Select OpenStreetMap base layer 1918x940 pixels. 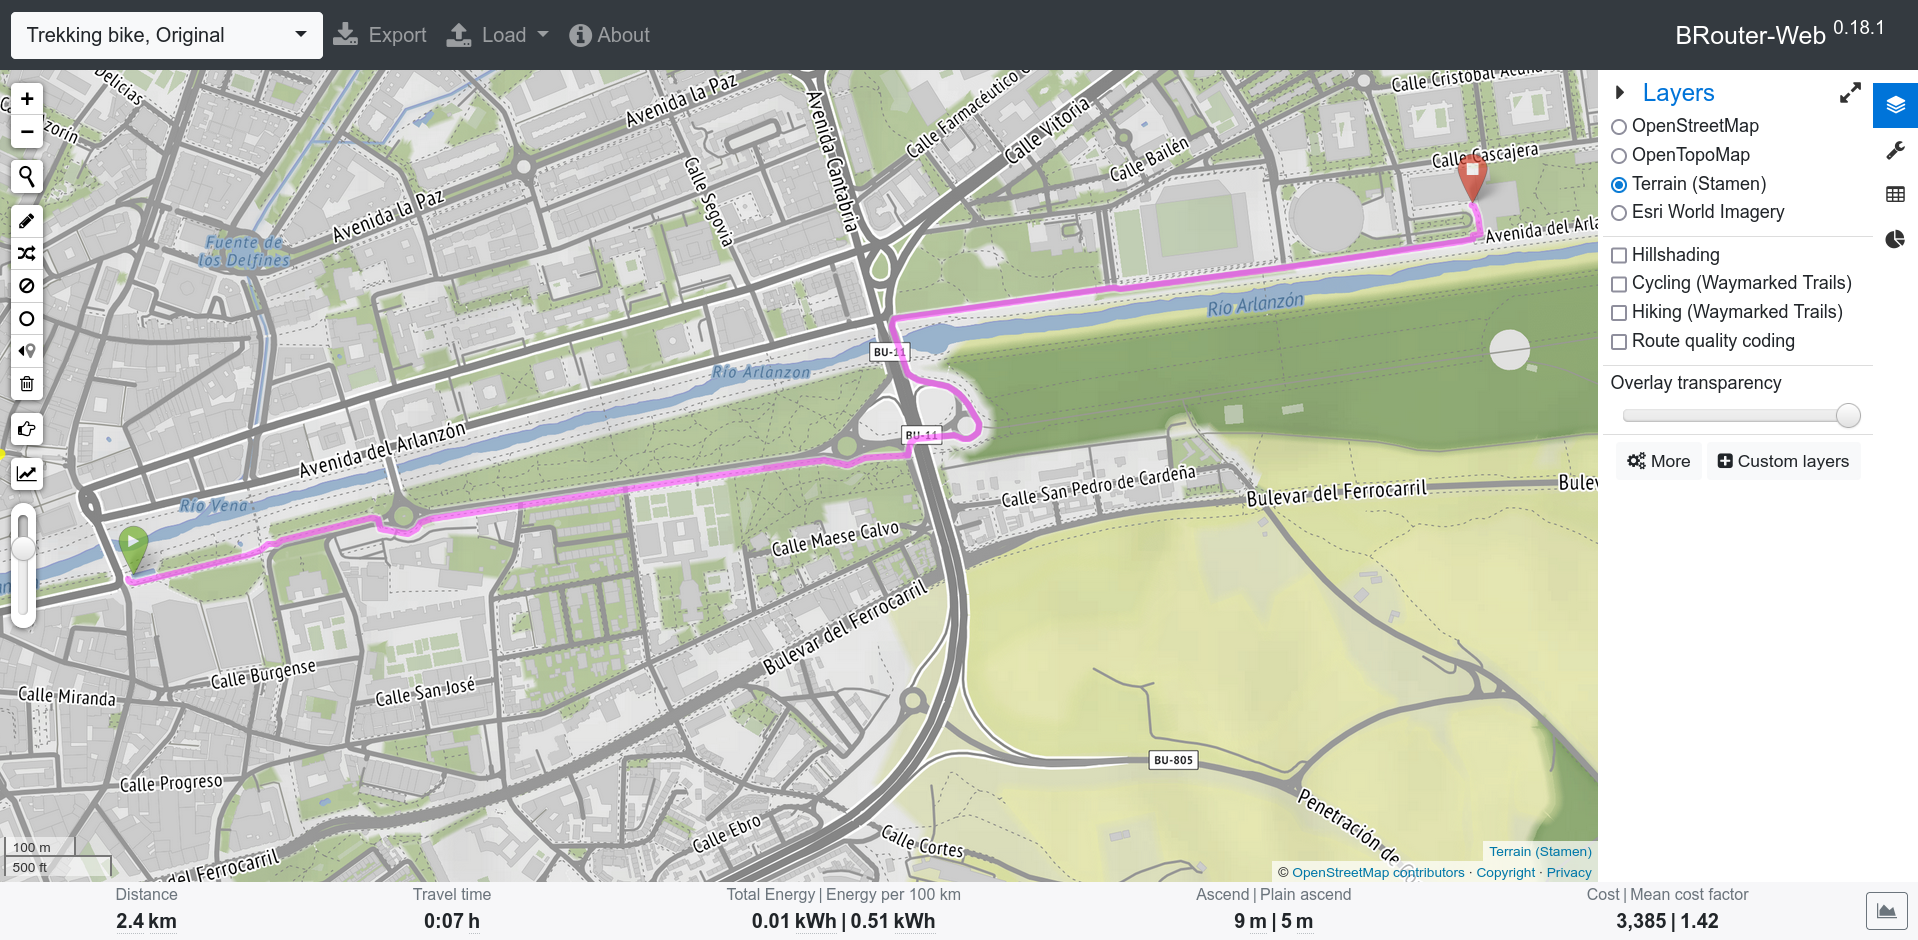click(x=1618, y=127)
